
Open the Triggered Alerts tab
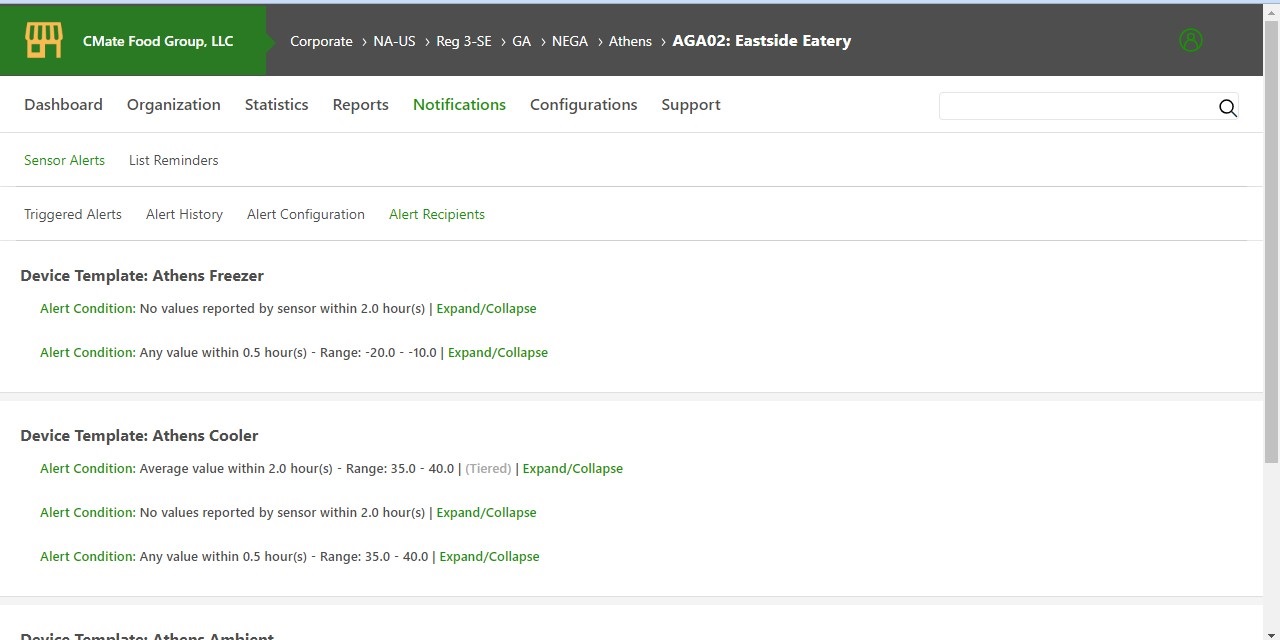click(x=72, y=214)
